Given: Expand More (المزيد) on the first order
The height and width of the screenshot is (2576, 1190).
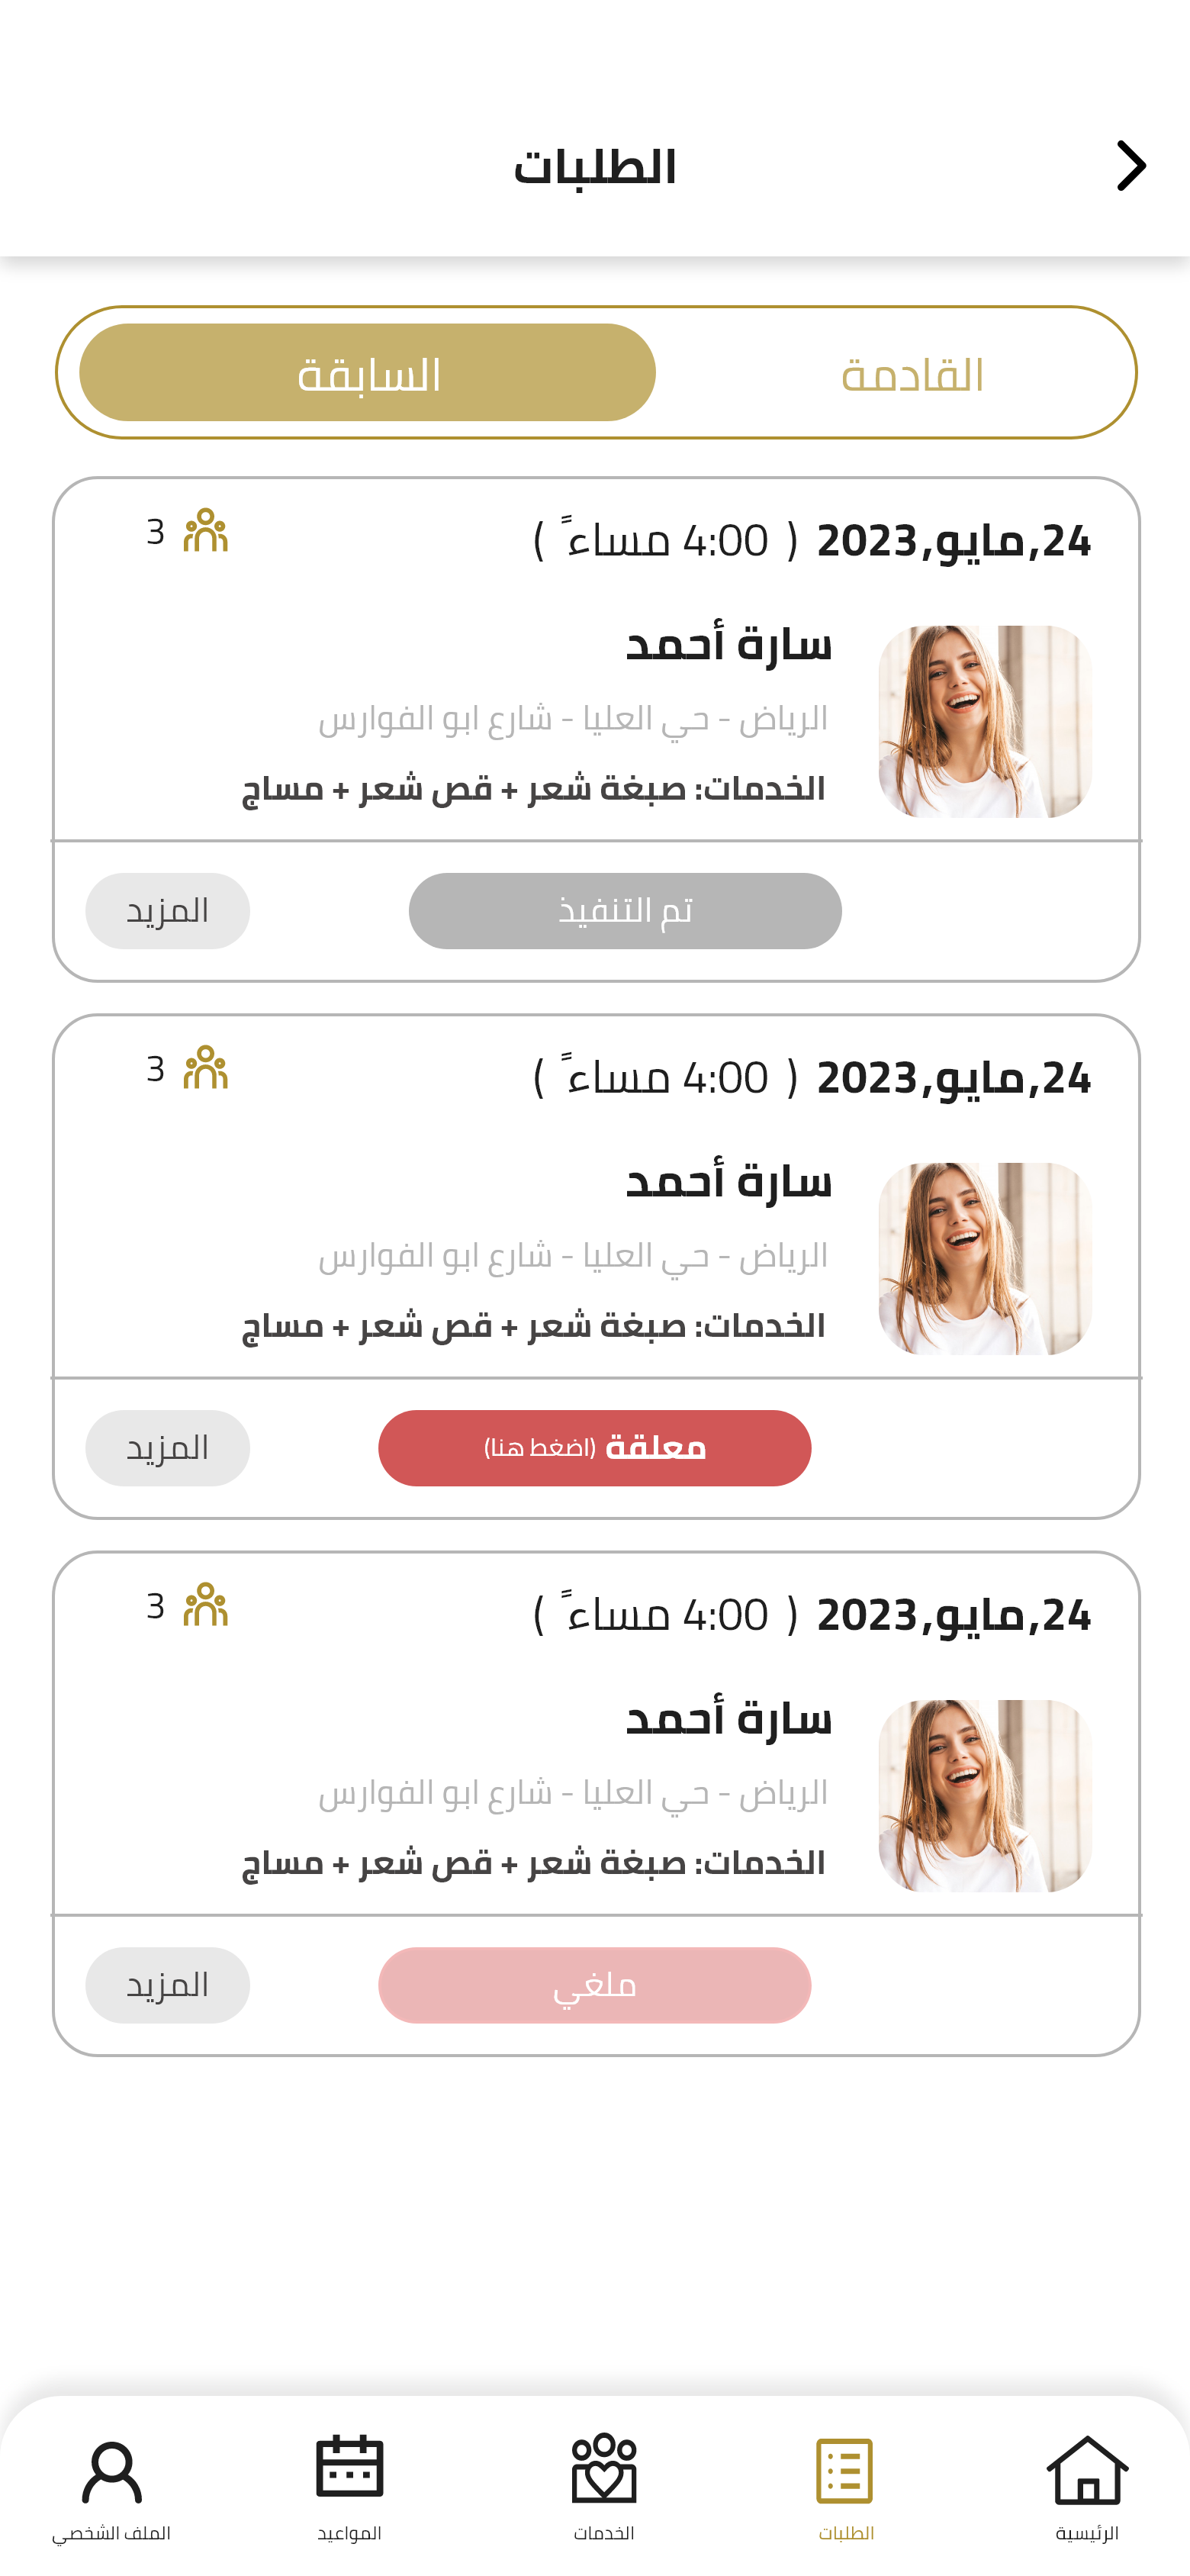Looking at the screenshot, I should point(167,911).
